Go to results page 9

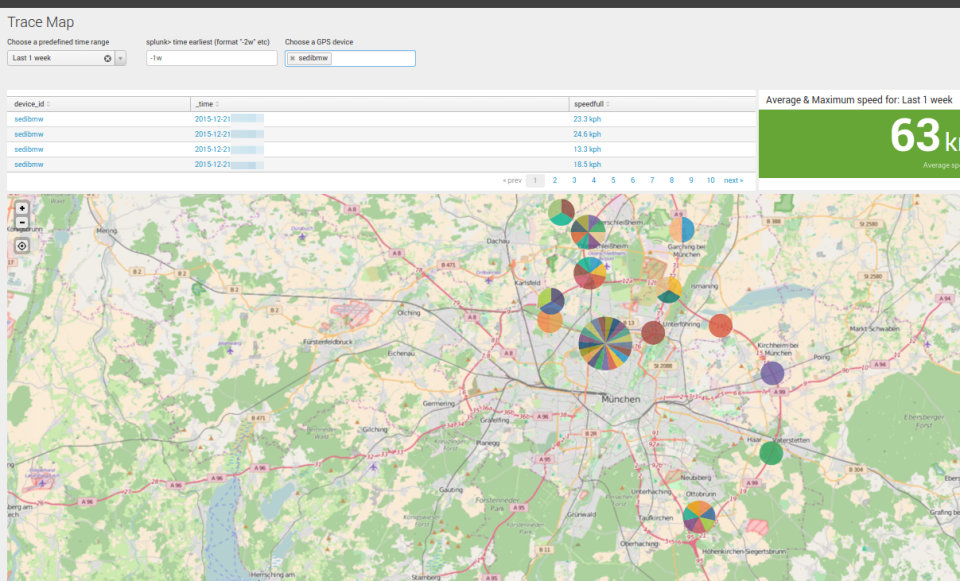[x=691, y=181]
